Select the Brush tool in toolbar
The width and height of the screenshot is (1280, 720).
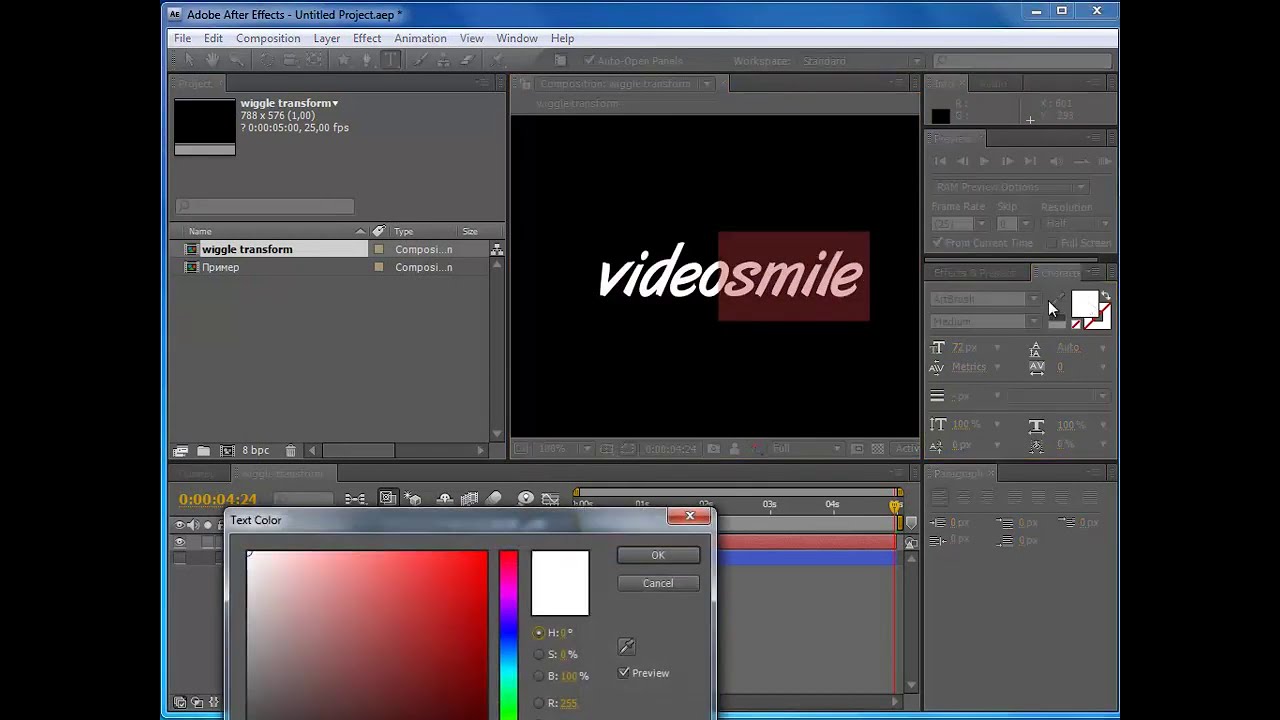(421, 61)
